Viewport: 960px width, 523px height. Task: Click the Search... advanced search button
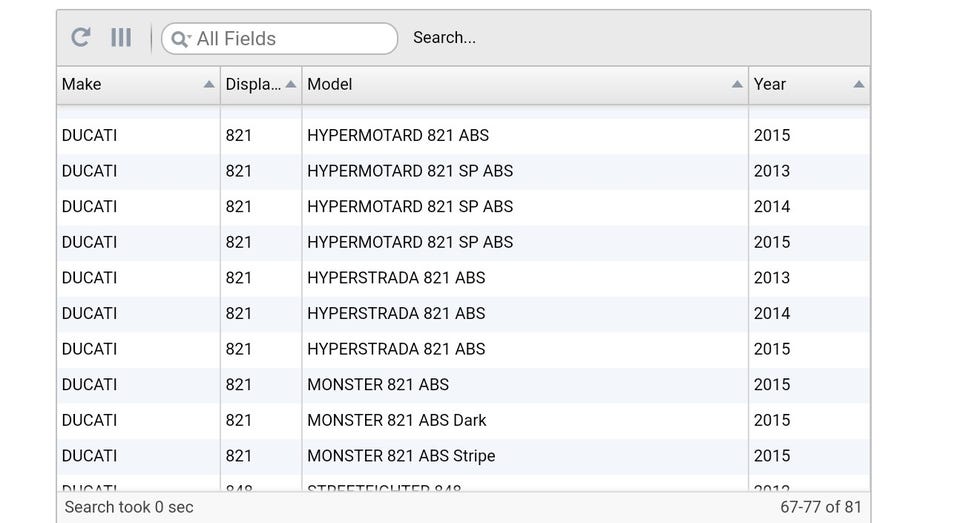[444, 38]
